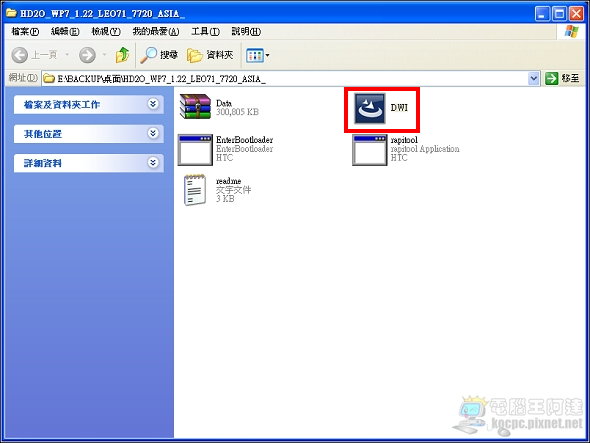Expand the 詳細資料 panel
590x443 pixels.
(x=88, y=163)
